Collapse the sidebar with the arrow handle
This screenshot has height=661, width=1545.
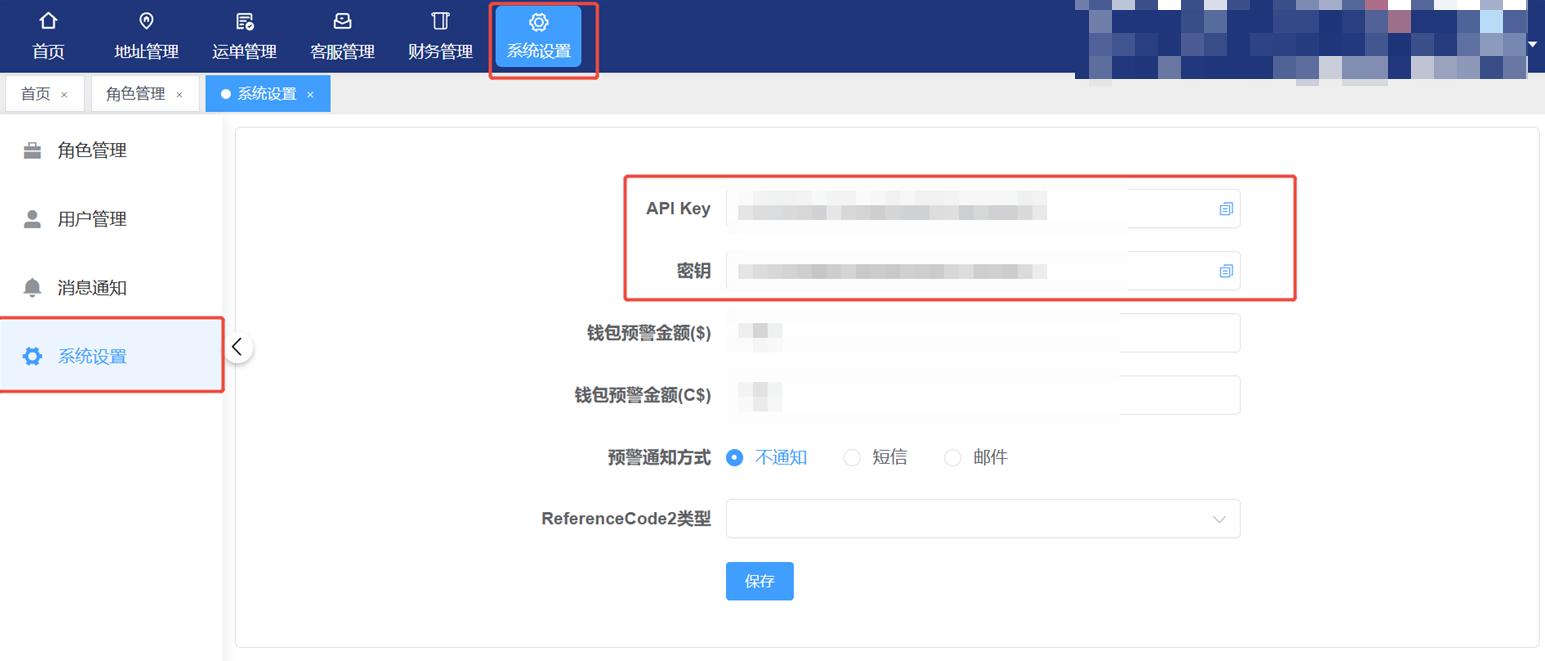(x=237, y=347)
